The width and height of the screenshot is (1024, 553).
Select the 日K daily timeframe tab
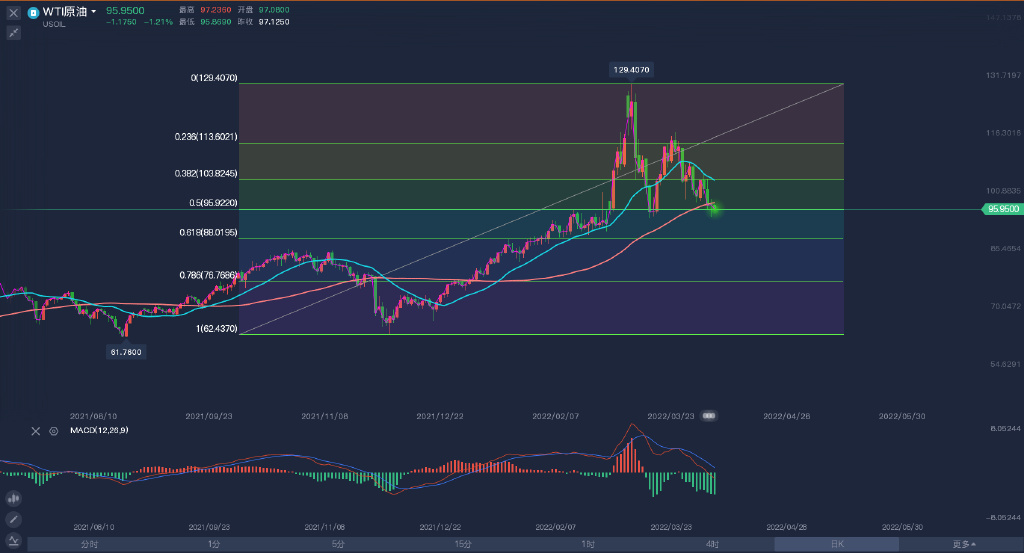[837, 544]
